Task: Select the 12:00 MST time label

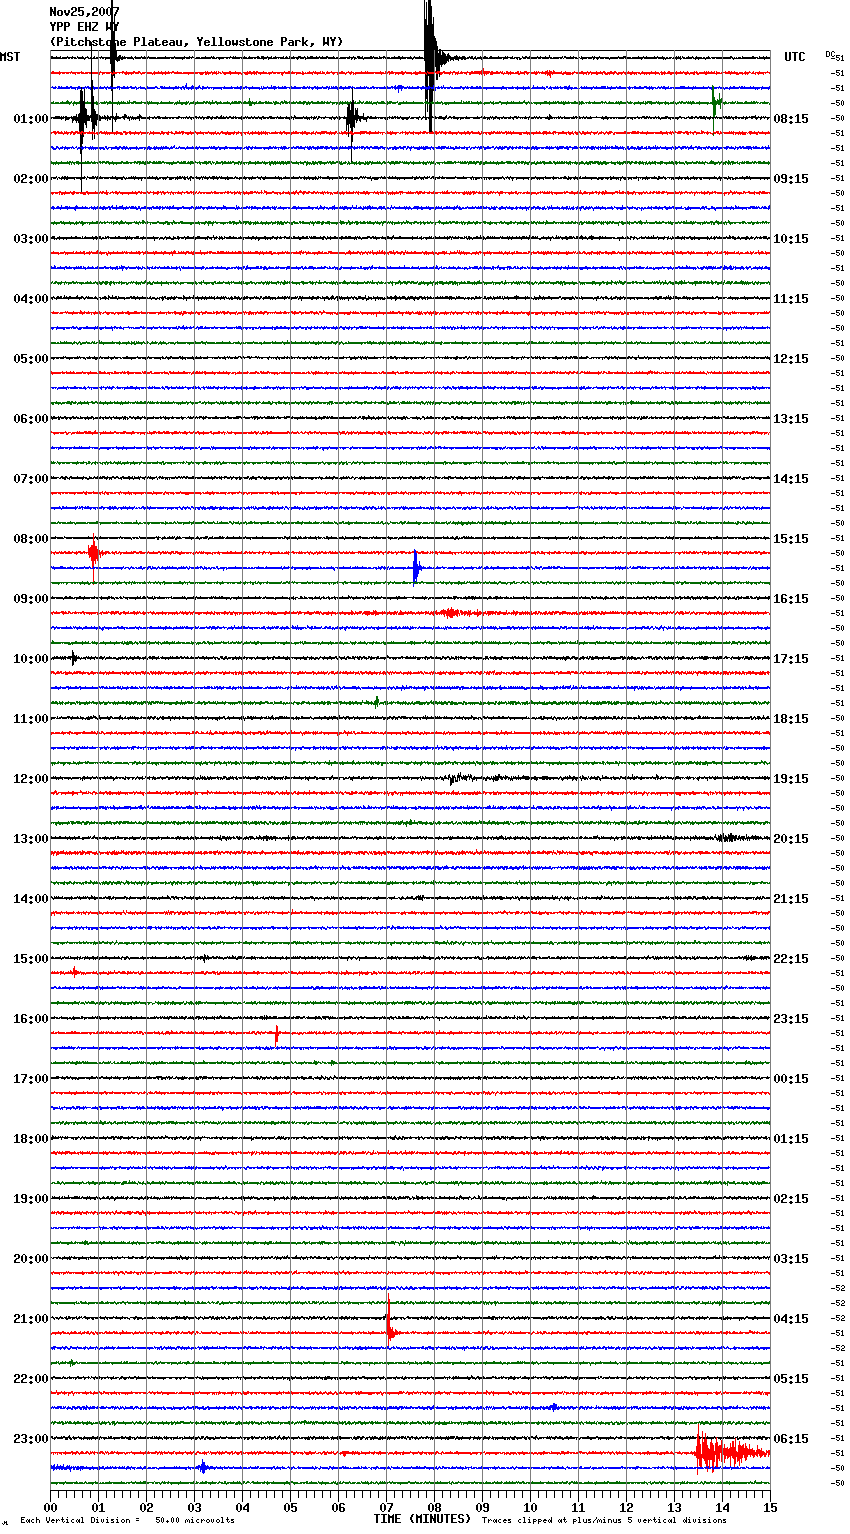Action: click(31, 779)
